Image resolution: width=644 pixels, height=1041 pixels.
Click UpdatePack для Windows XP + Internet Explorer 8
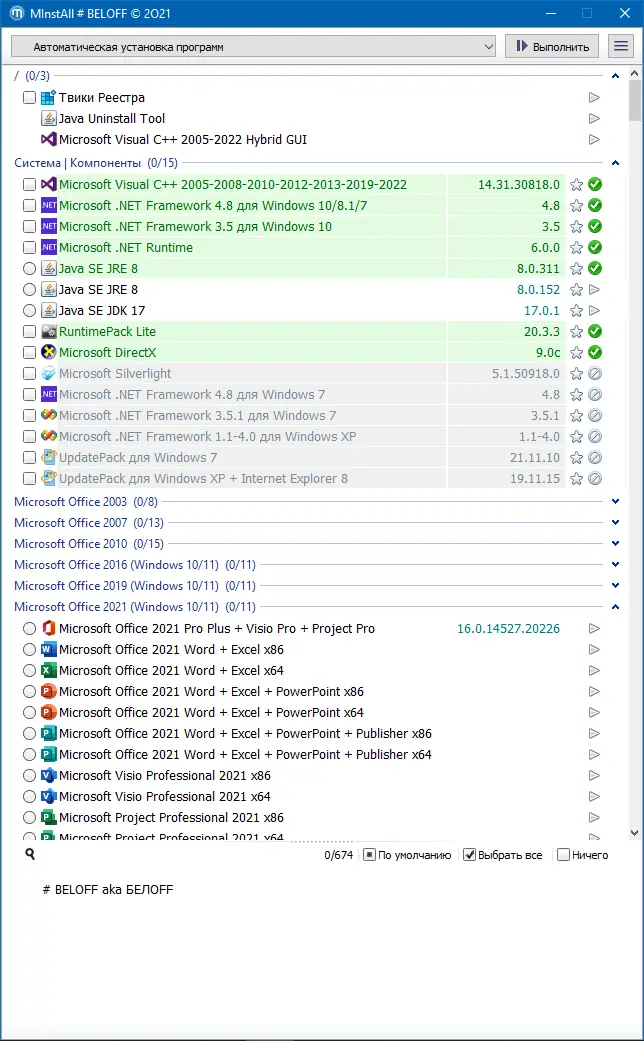coord(203,479)
